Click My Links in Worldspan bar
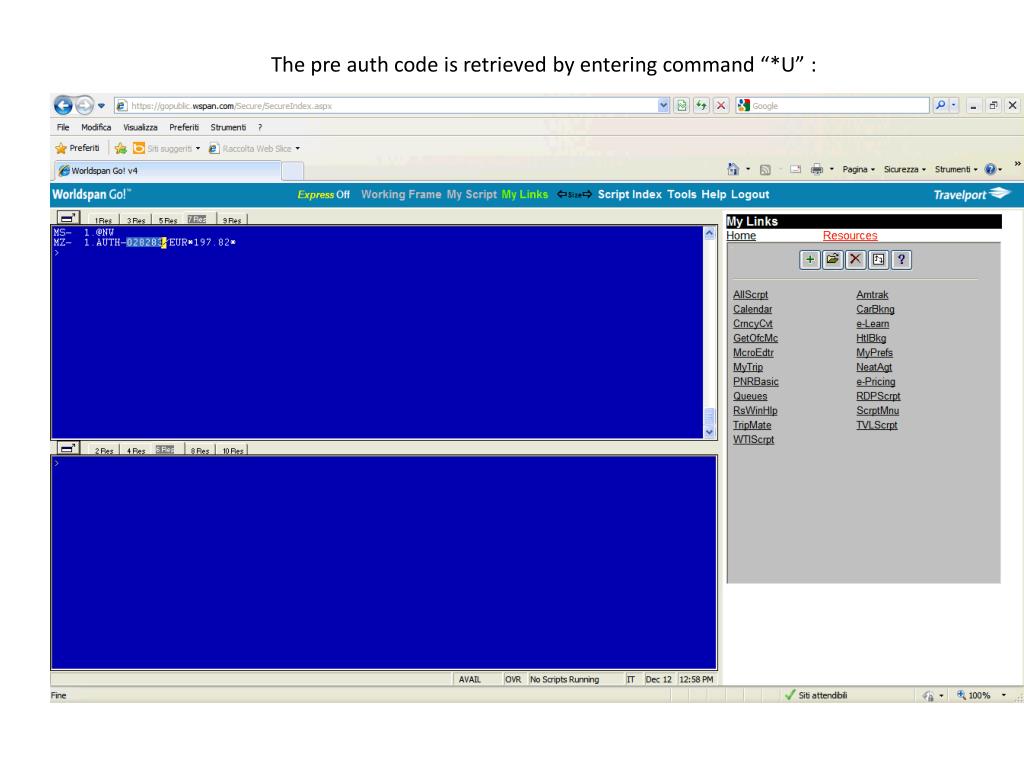 pyautogui.click(x=524, y=195)
